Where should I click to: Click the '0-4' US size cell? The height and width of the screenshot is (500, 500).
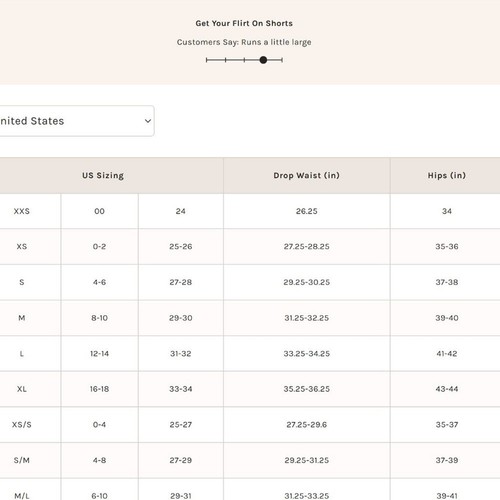point(99,425)
